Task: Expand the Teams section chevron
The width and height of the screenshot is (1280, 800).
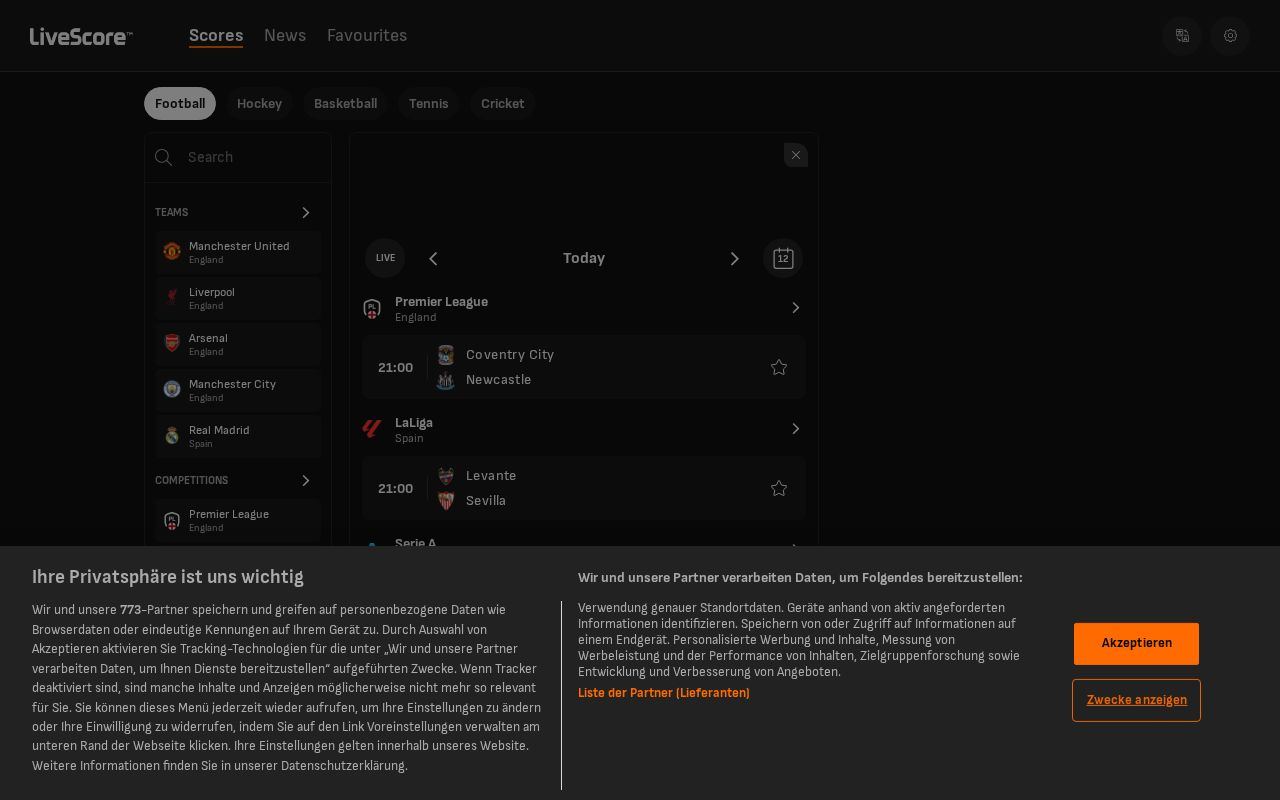Action: [306, 213]
